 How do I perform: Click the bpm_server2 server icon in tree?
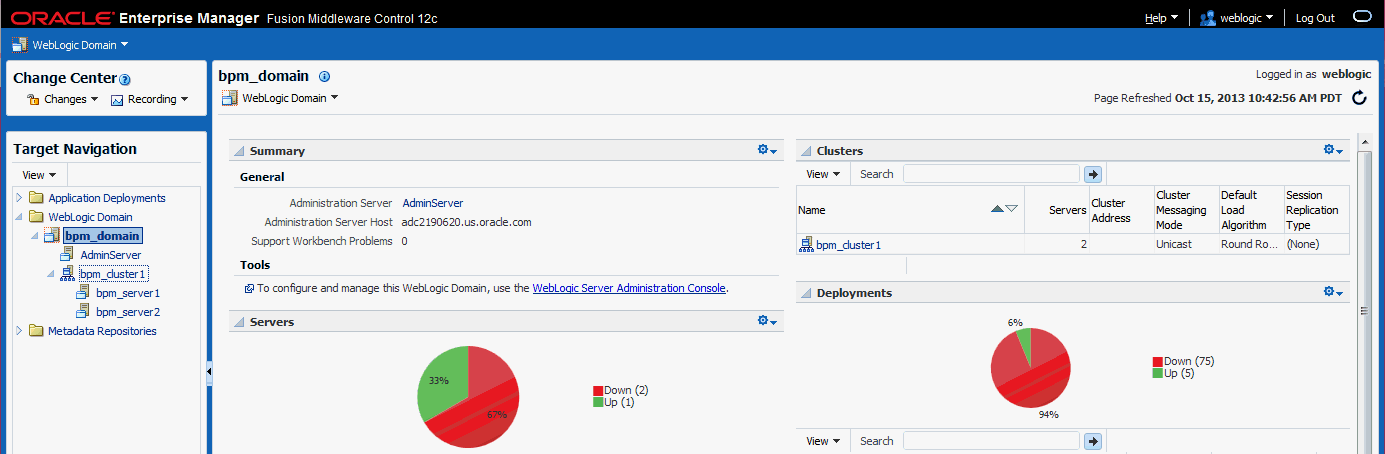(83, 312)
